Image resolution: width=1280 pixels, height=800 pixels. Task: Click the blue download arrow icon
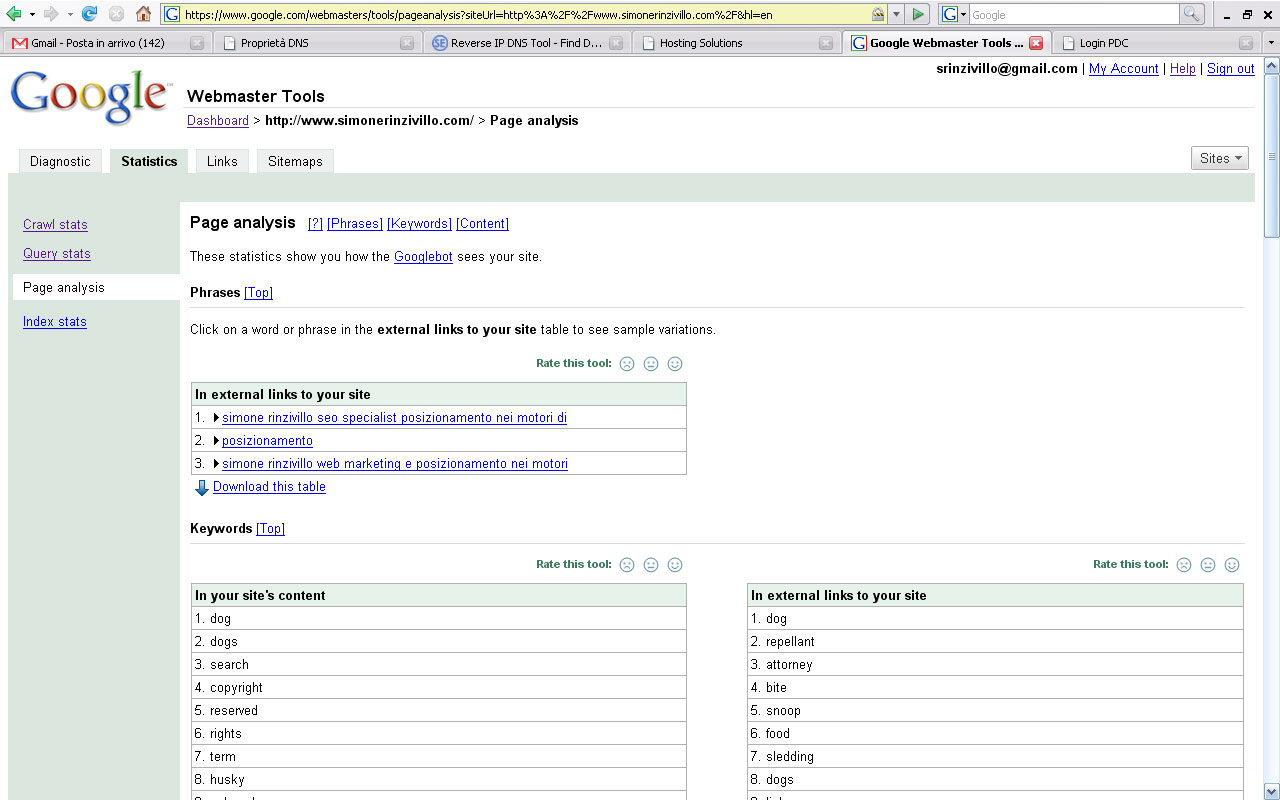pyautogui.click(x=201, y=488)
